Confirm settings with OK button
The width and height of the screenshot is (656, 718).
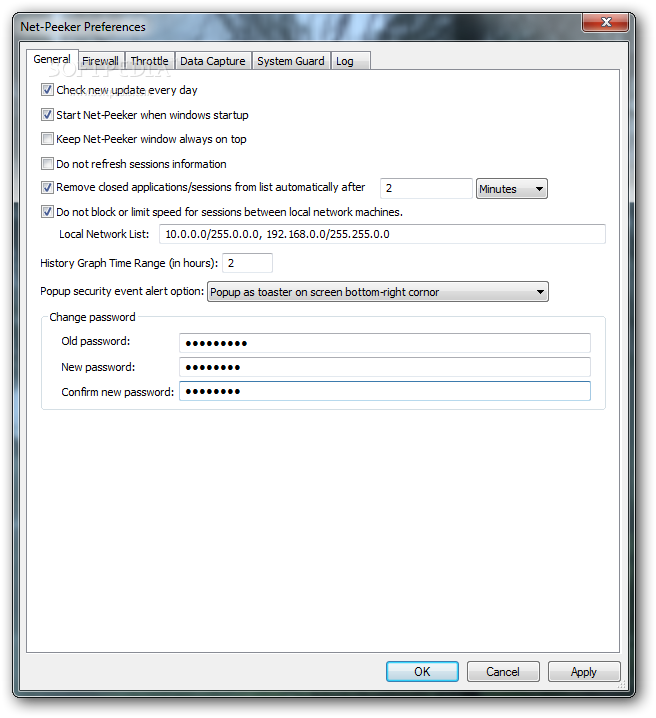pos(422,672)
